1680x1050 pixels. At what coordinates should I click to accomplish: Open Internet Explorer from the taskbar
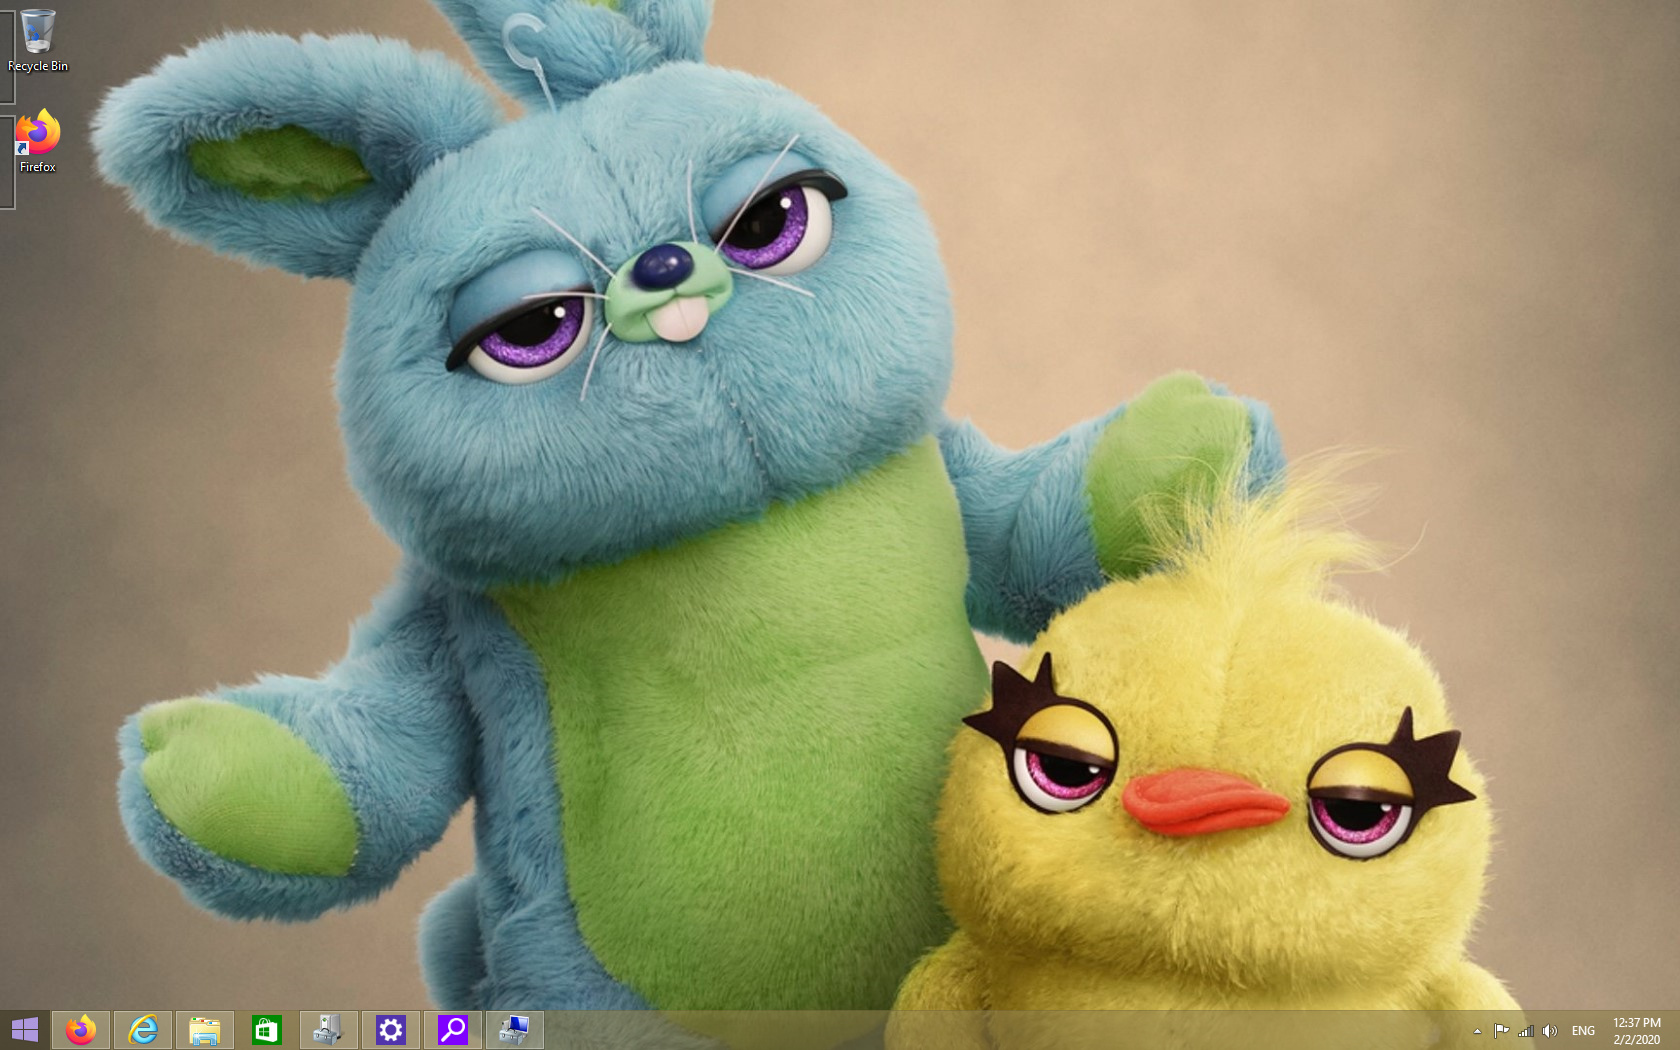point(143,1030)
